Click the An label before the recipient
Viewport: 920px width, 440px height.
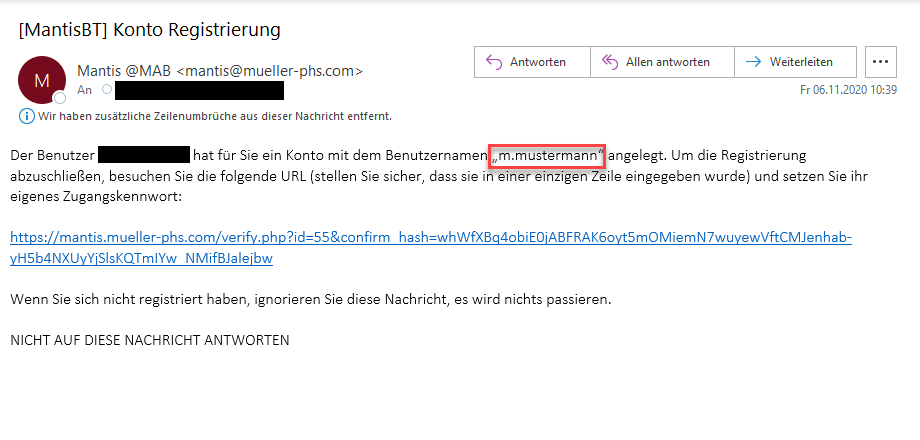pos(84,91)
